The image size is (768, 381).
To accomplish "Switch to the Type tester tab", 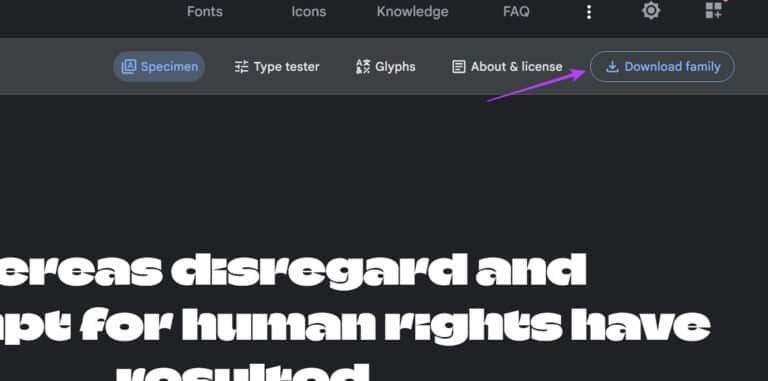I will (x=277, y=67).
